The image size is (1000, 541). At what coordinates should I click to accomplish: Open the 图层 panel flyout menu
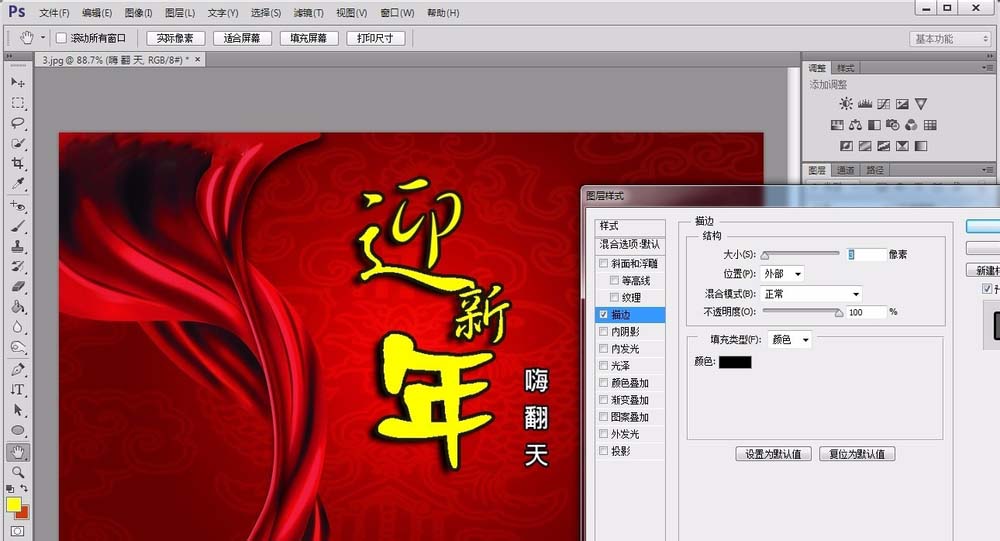click(x=987, y=170)
